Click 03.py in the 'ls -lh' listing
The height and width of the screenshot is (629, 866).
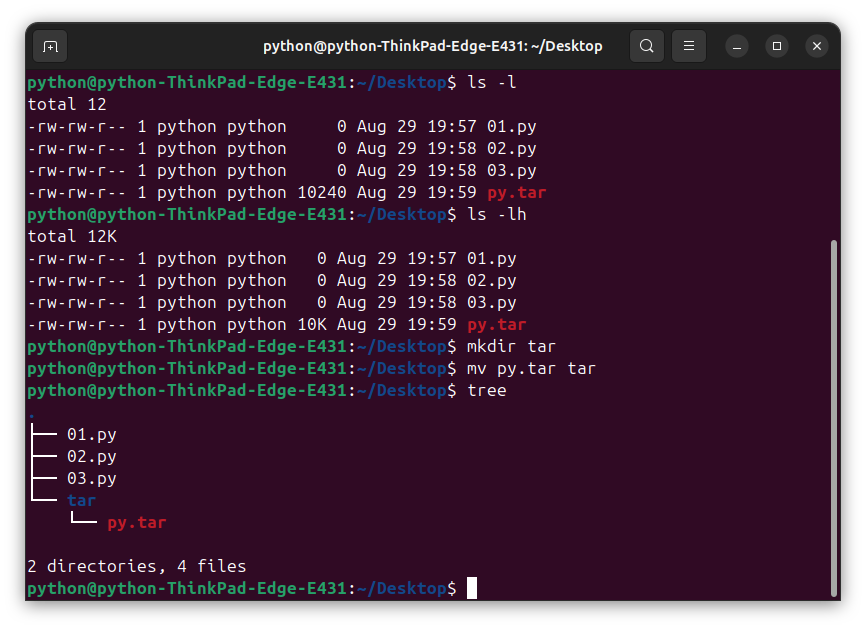(x=492, y=303)
